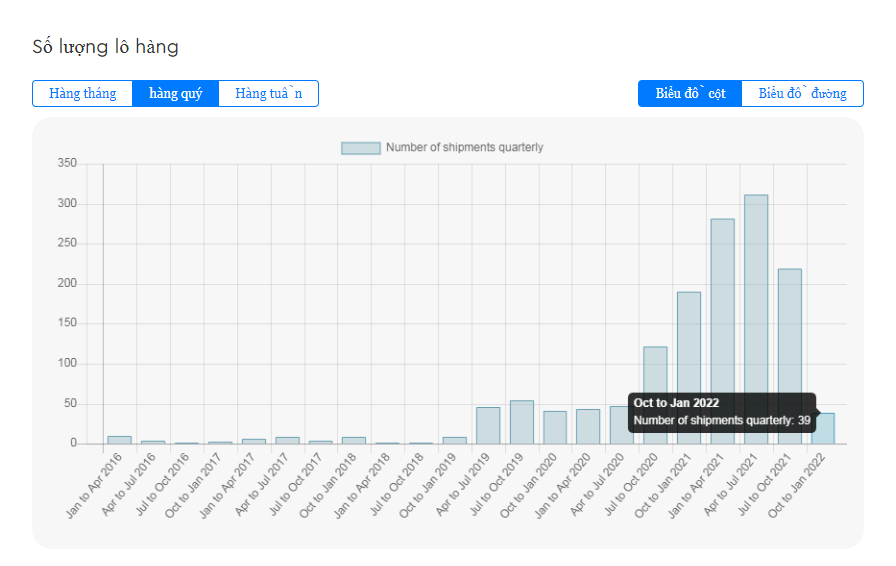Select the Jan to Apr 2016 bar
This screenshot has height=566, width=896.
[x=119, y=439]
